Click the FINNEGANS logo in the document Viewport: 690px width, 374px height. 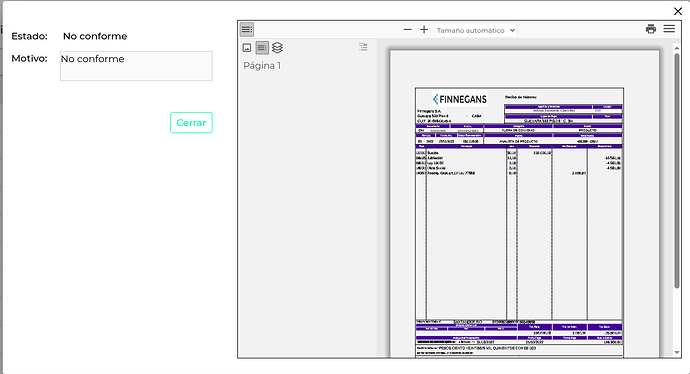point(459,99)
